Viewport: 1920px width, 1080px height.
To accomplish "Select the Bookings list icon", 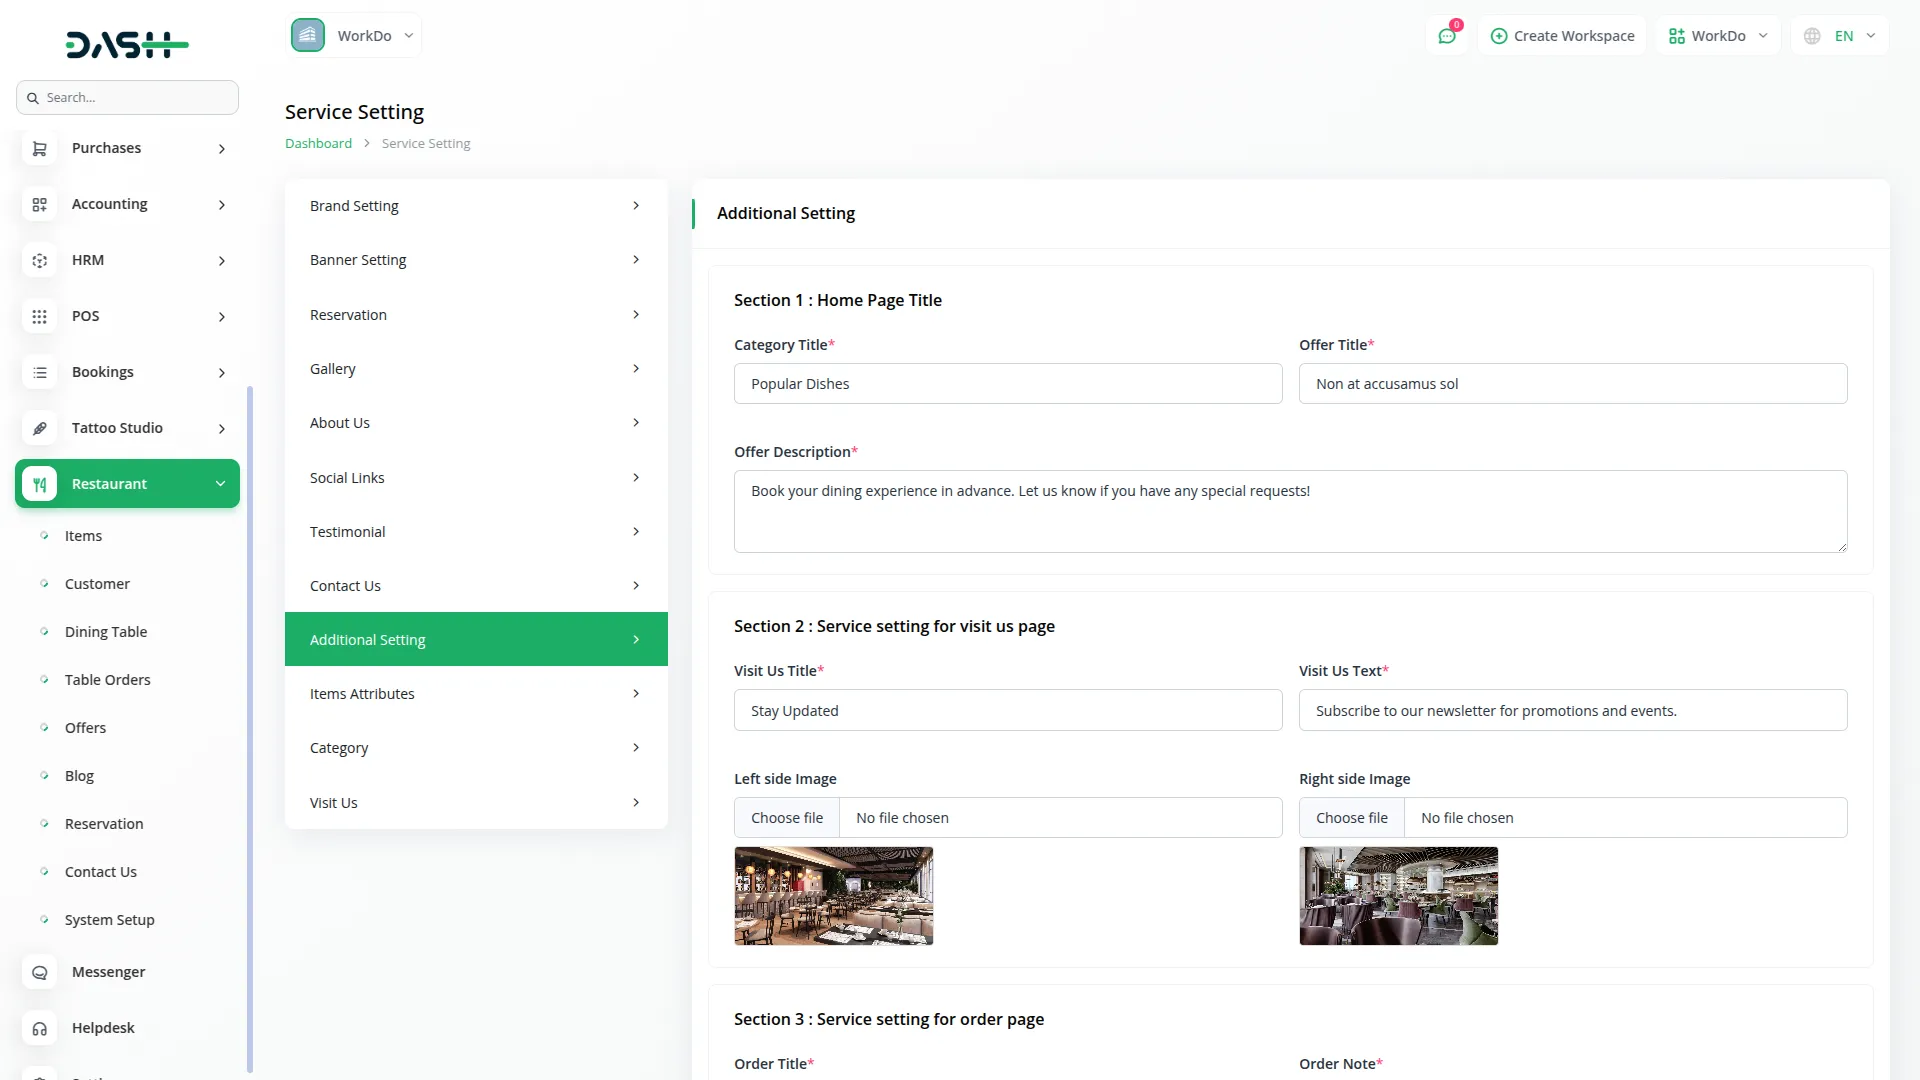I will [x=39, y=372].
